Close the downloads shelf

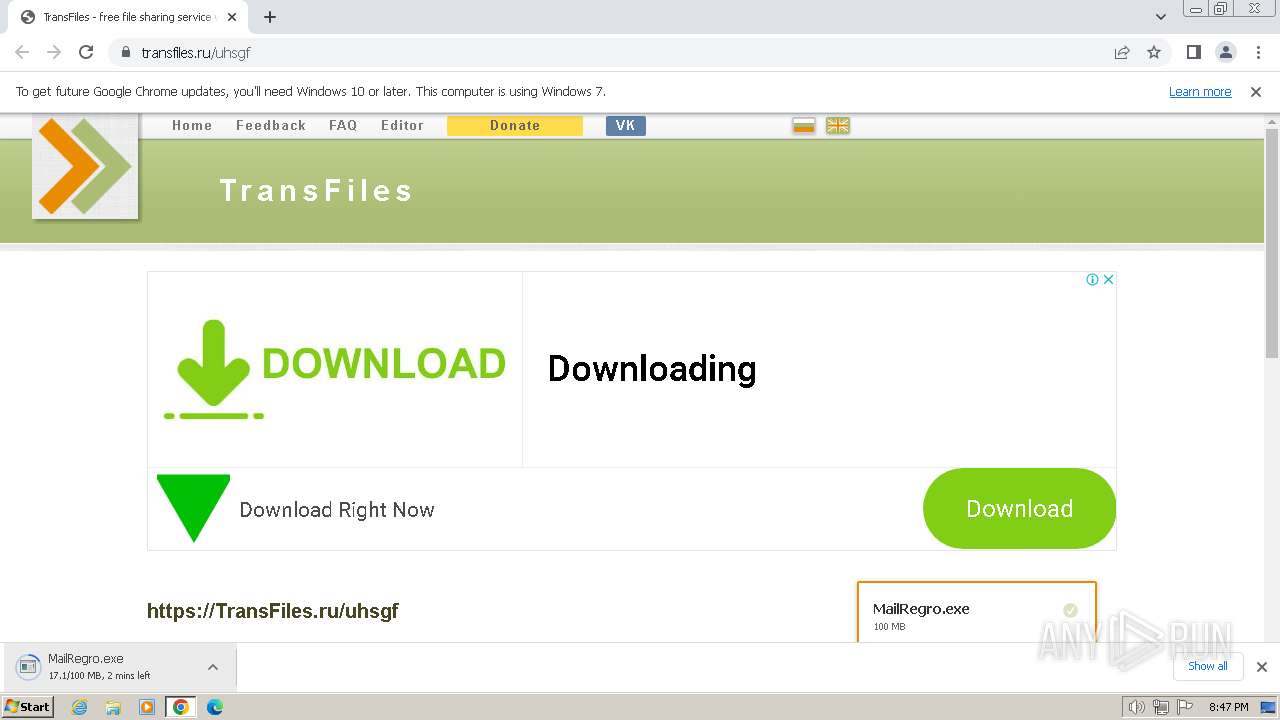coord(1262,667)
